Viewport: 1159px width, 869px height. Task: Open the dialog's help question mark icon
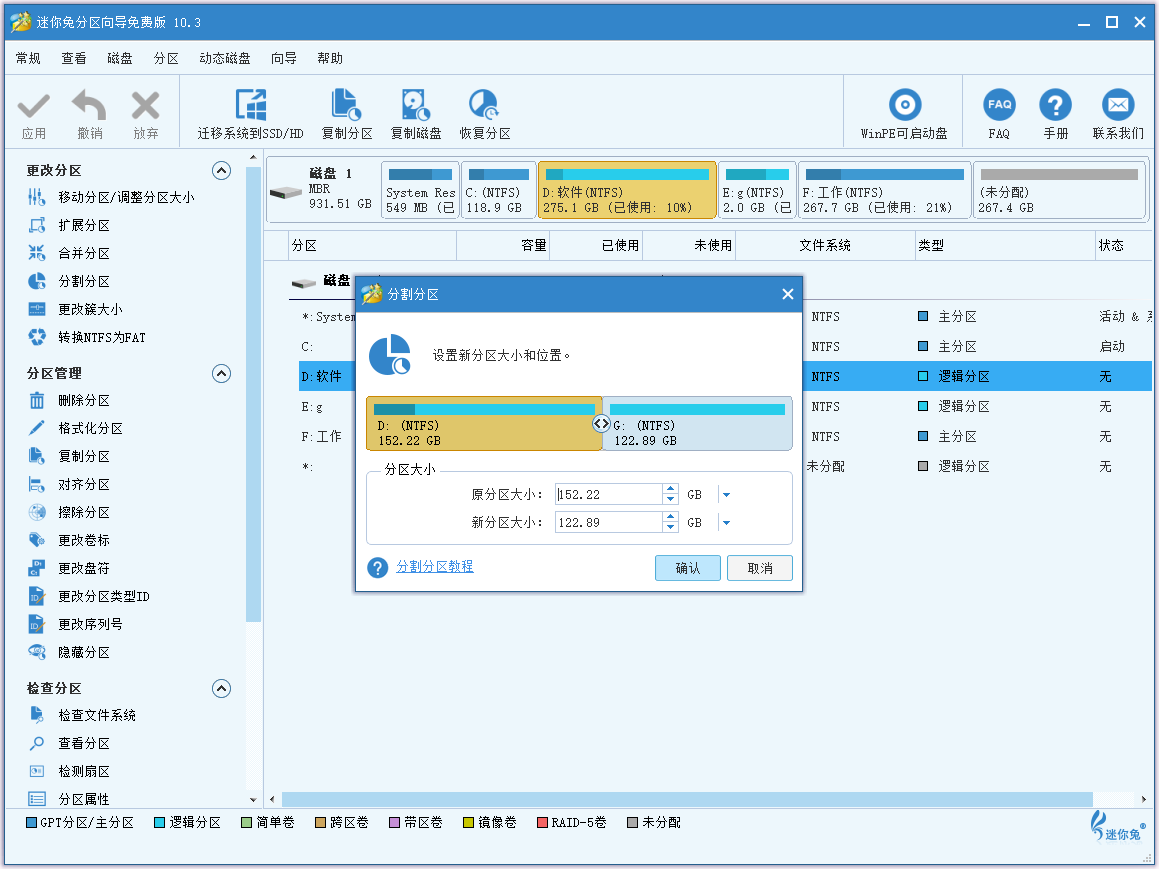point(378,568)
